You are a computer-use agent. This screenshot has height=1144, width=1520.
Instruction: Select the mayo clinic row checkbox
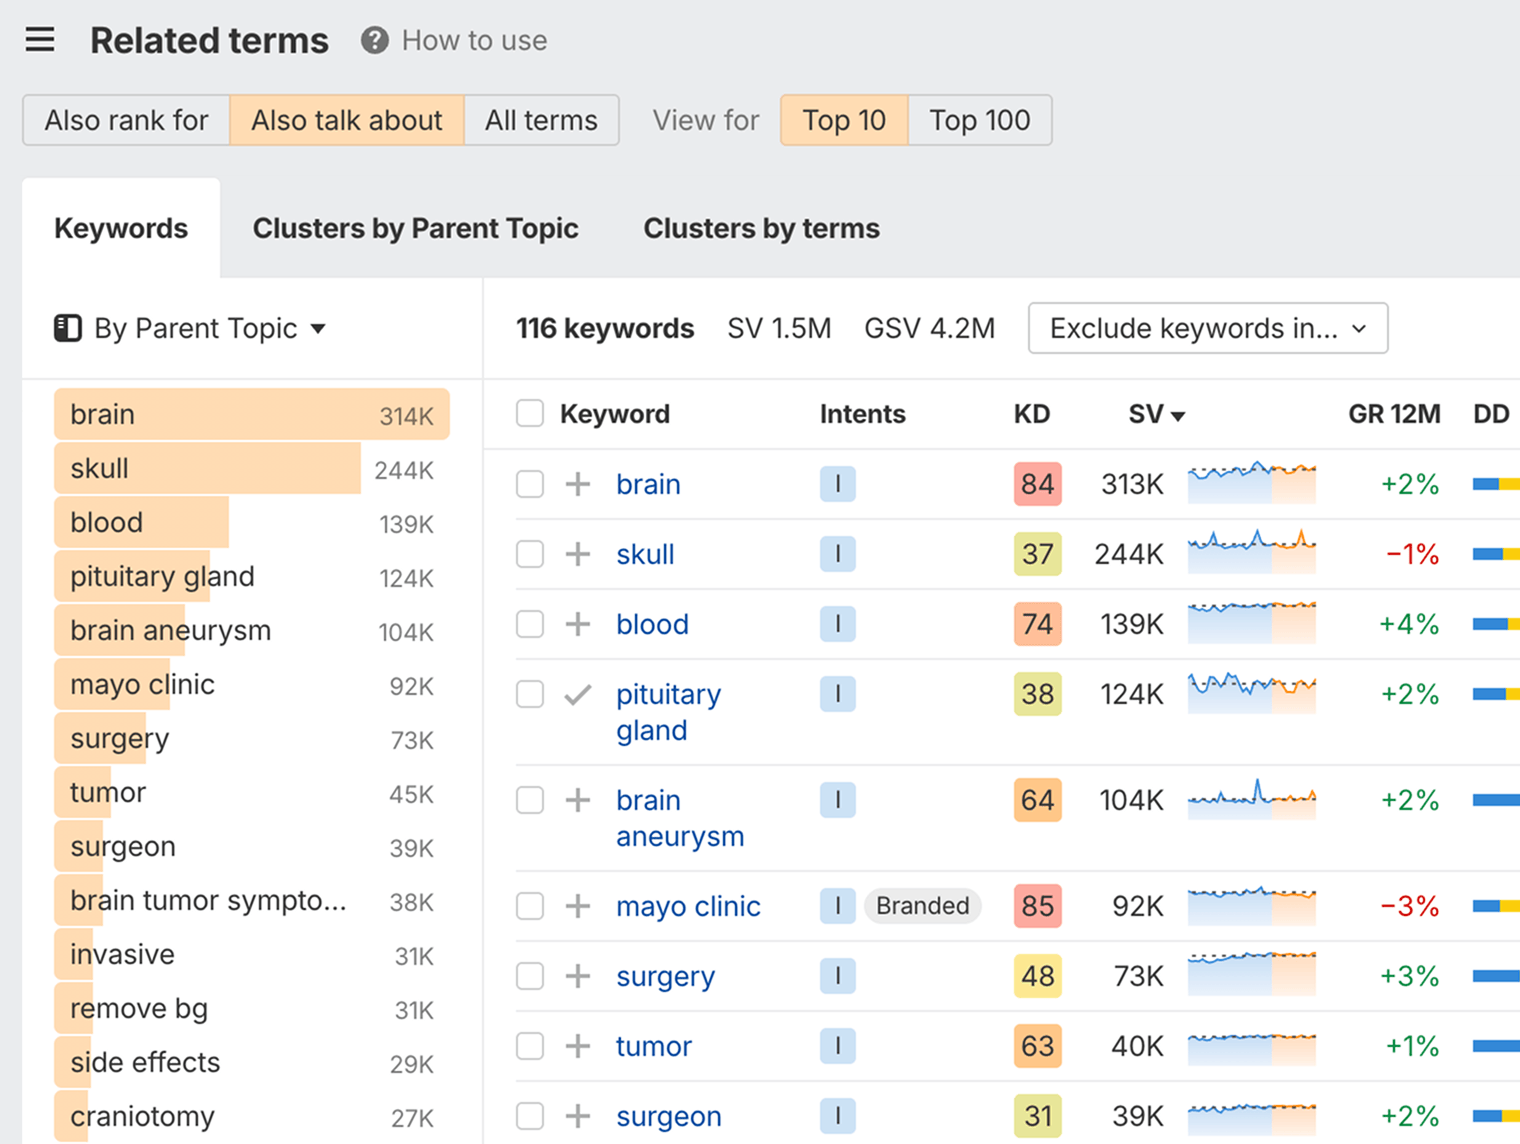[x=530, y=906]
